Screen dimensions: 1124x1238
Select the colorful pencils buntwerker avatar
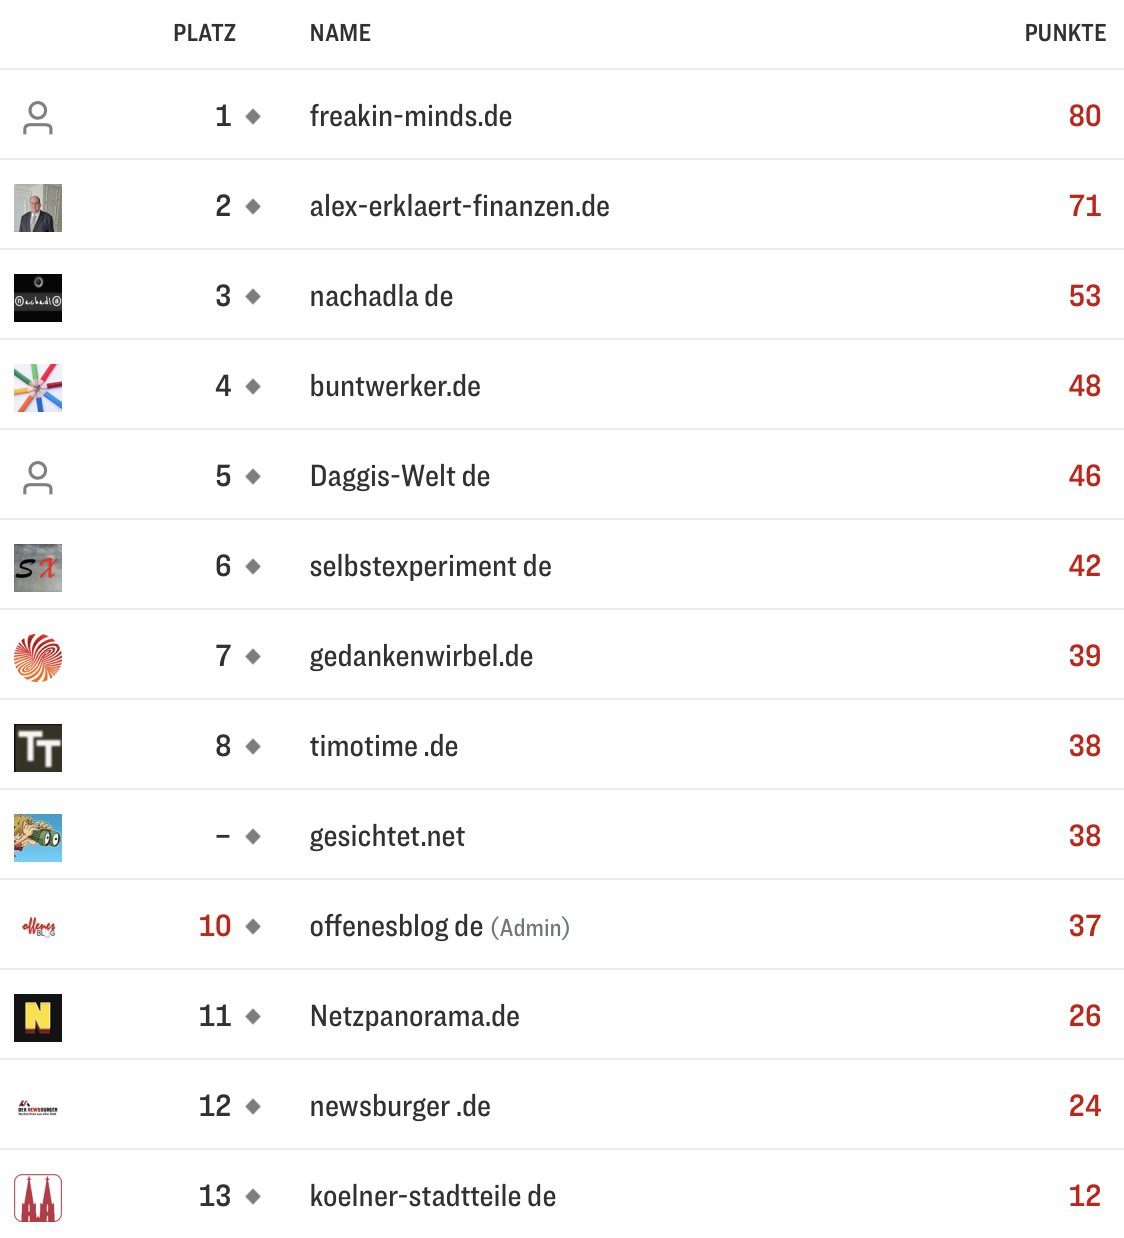pyautogui.click(x=38, y=388)
